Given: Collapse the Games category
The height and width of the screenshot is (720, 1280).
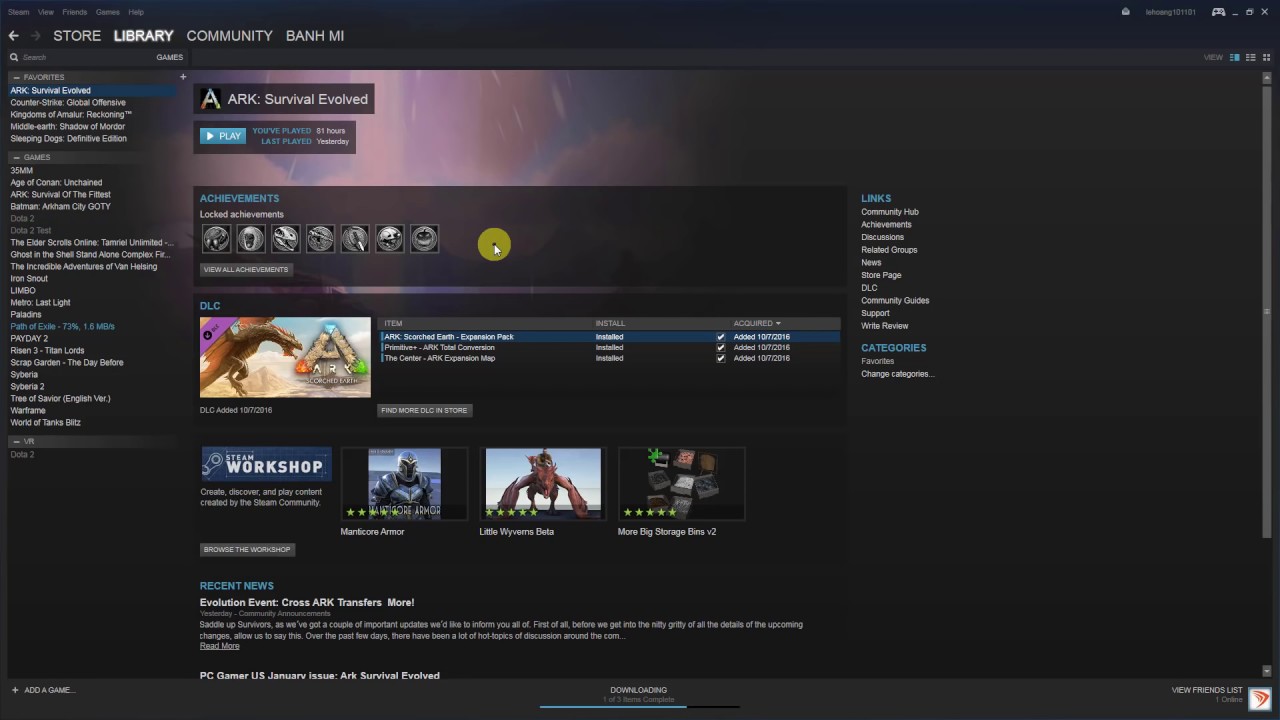Looking at the screenshot, I should (16, 157).
